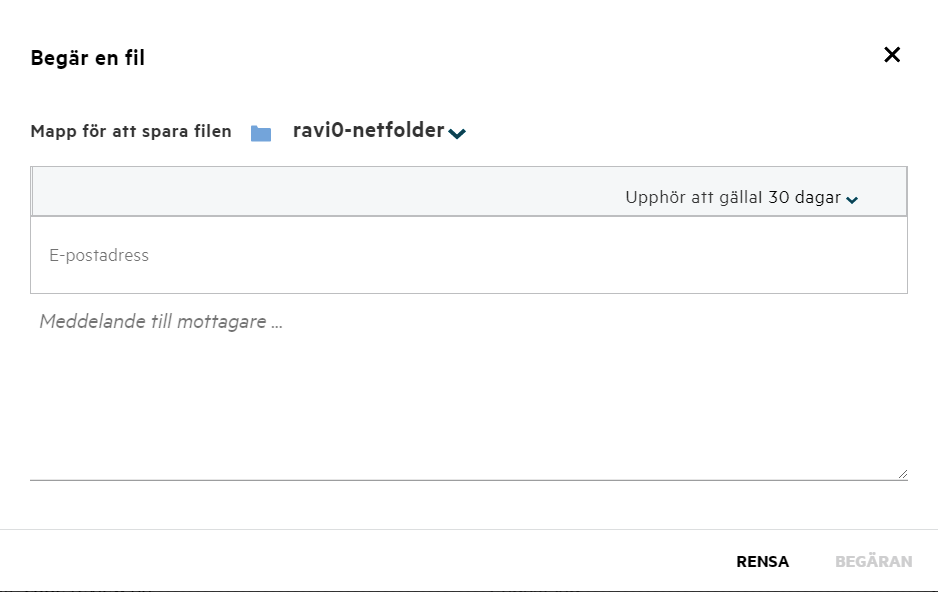The width and height of the screenshot is (938, 592).
Task: Click the Mapp för att spara filen label
Action: (131, 132)
